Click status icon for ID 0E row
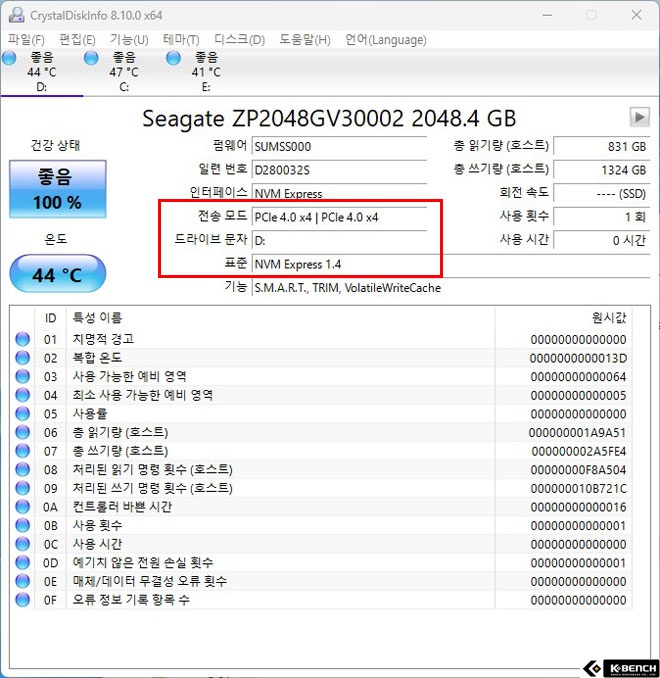The width and height of the screenshot is (660, 678). 22,581
